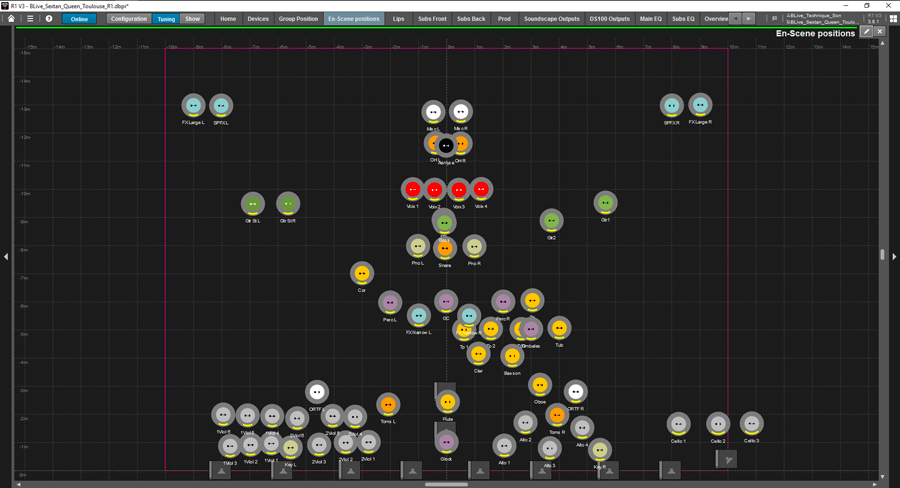Select the Perc L purple object
The width and height of the screenshot is (900, 488).
[390, 303]
